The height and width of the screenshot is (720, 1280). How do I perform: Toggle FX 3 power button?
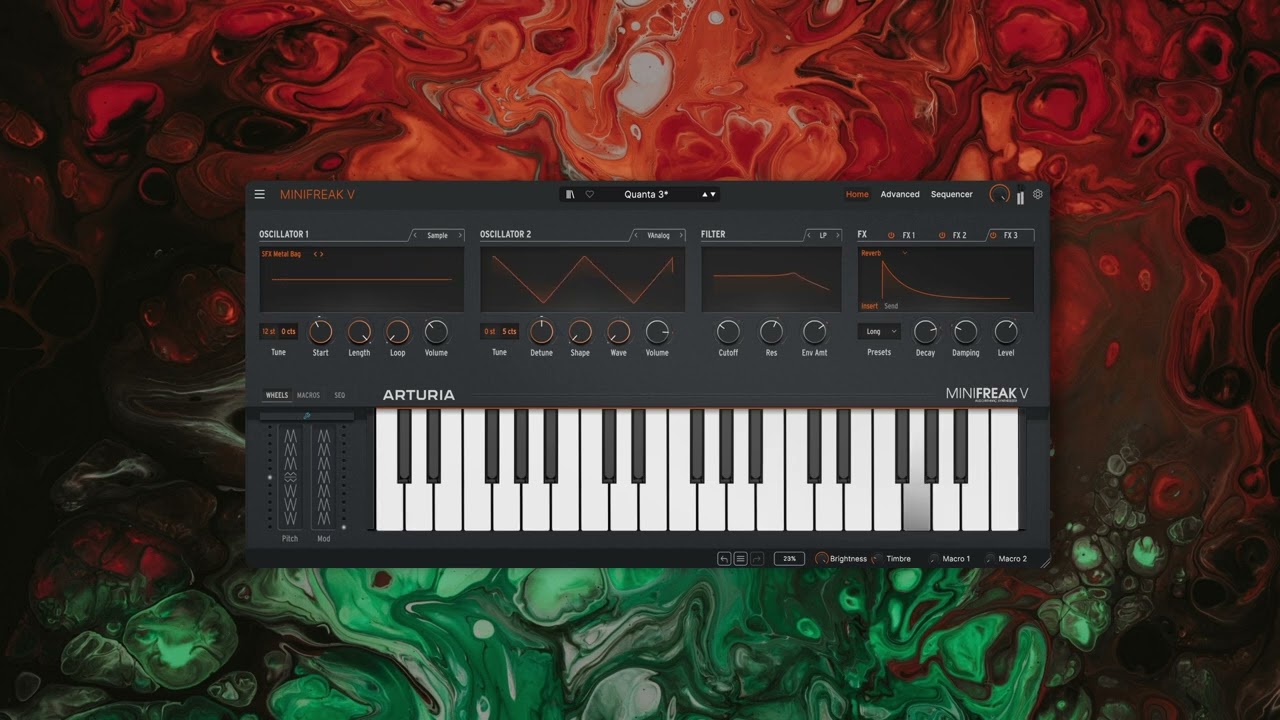point(993,236)
